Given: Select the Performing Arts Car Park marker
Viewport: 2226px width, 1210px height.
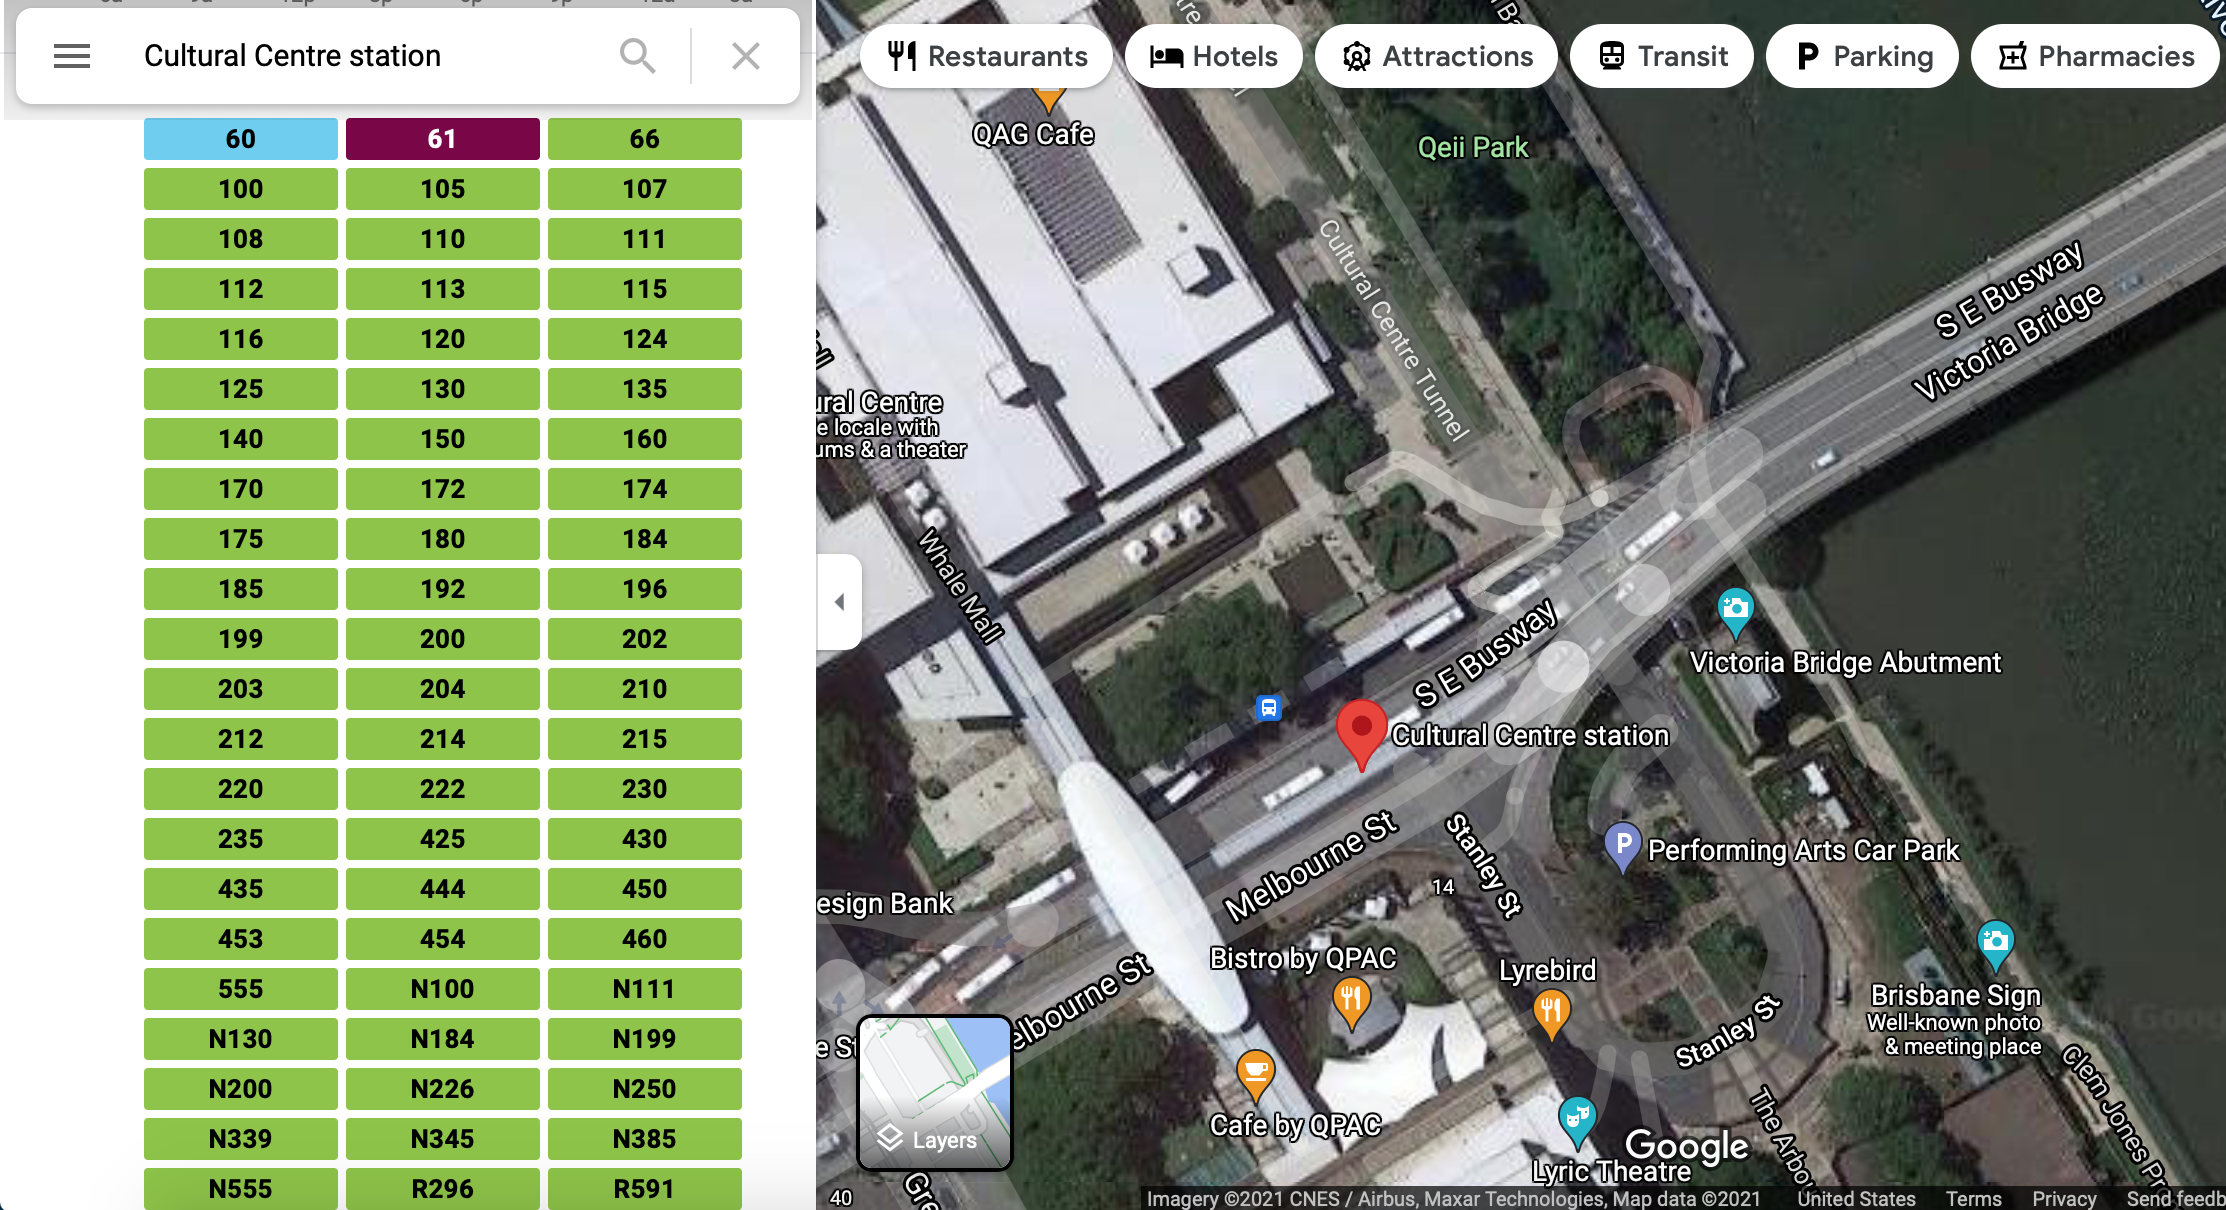Looking at the screenshot, I should click(1622, 847).
